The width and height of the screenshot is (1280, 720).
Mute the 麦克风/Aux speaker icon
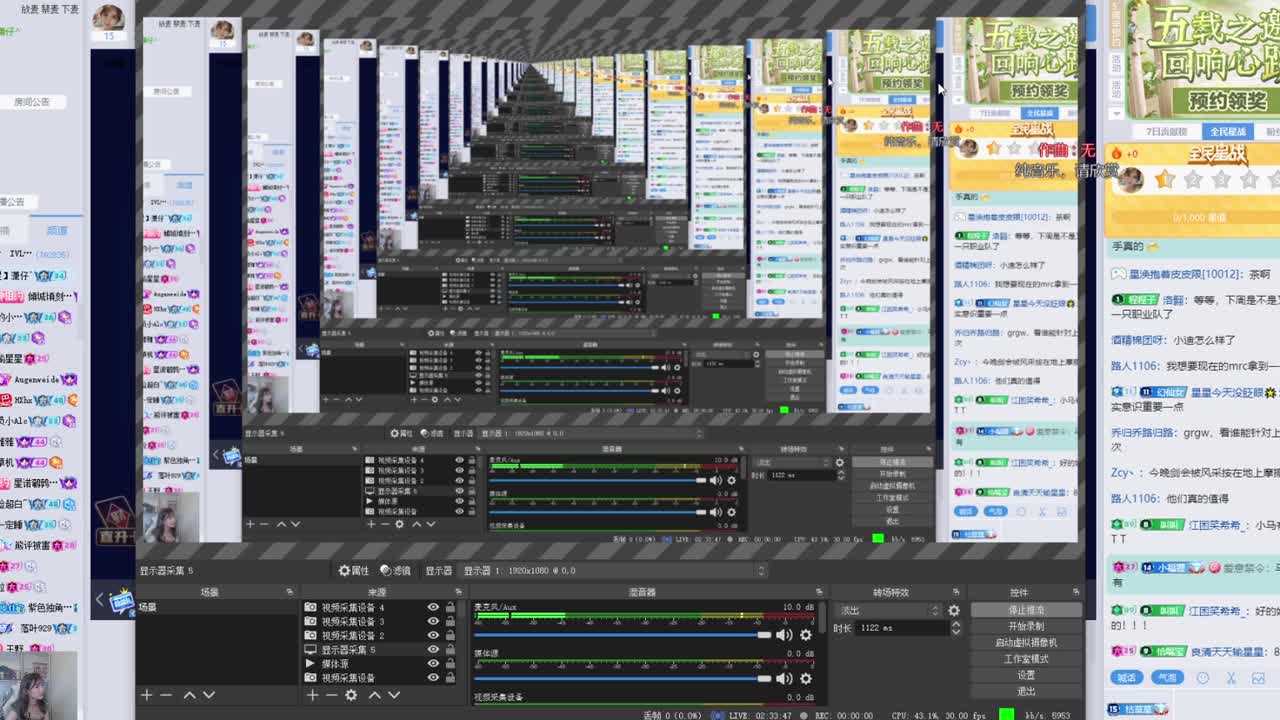(x=784, y=635)
